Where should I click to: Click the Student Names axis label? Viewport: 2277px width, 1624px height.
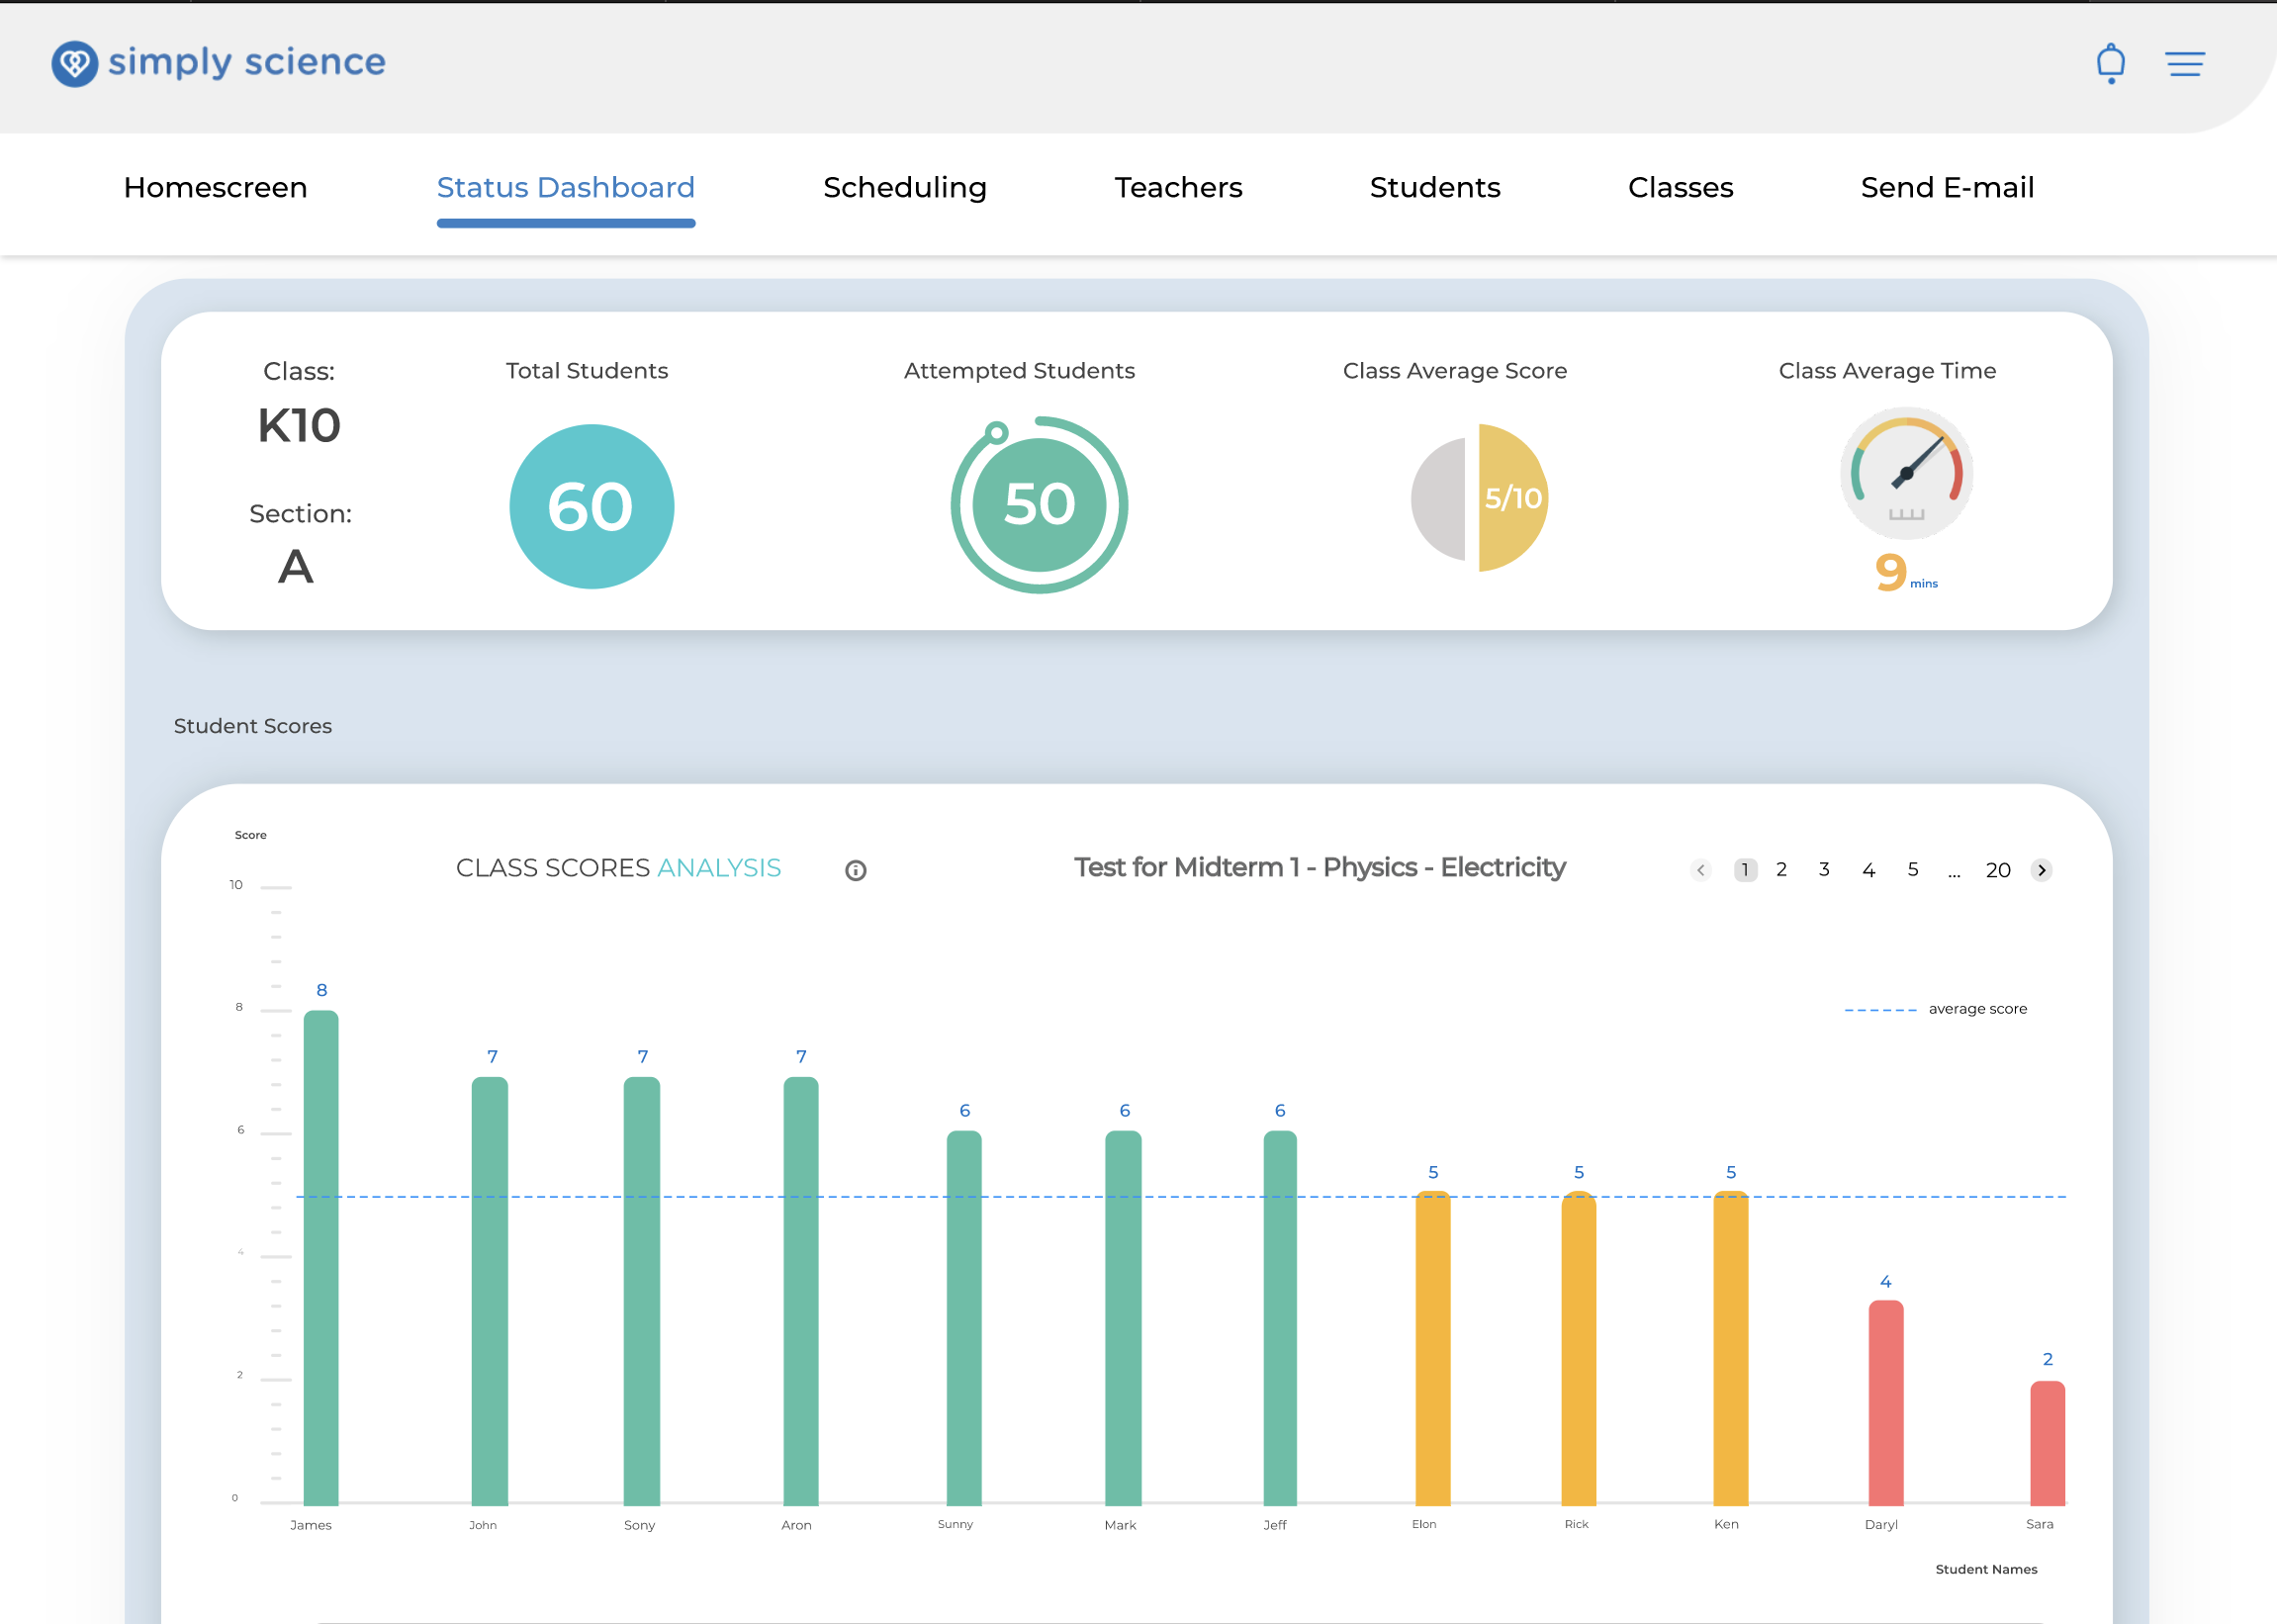point(1985,1569)
